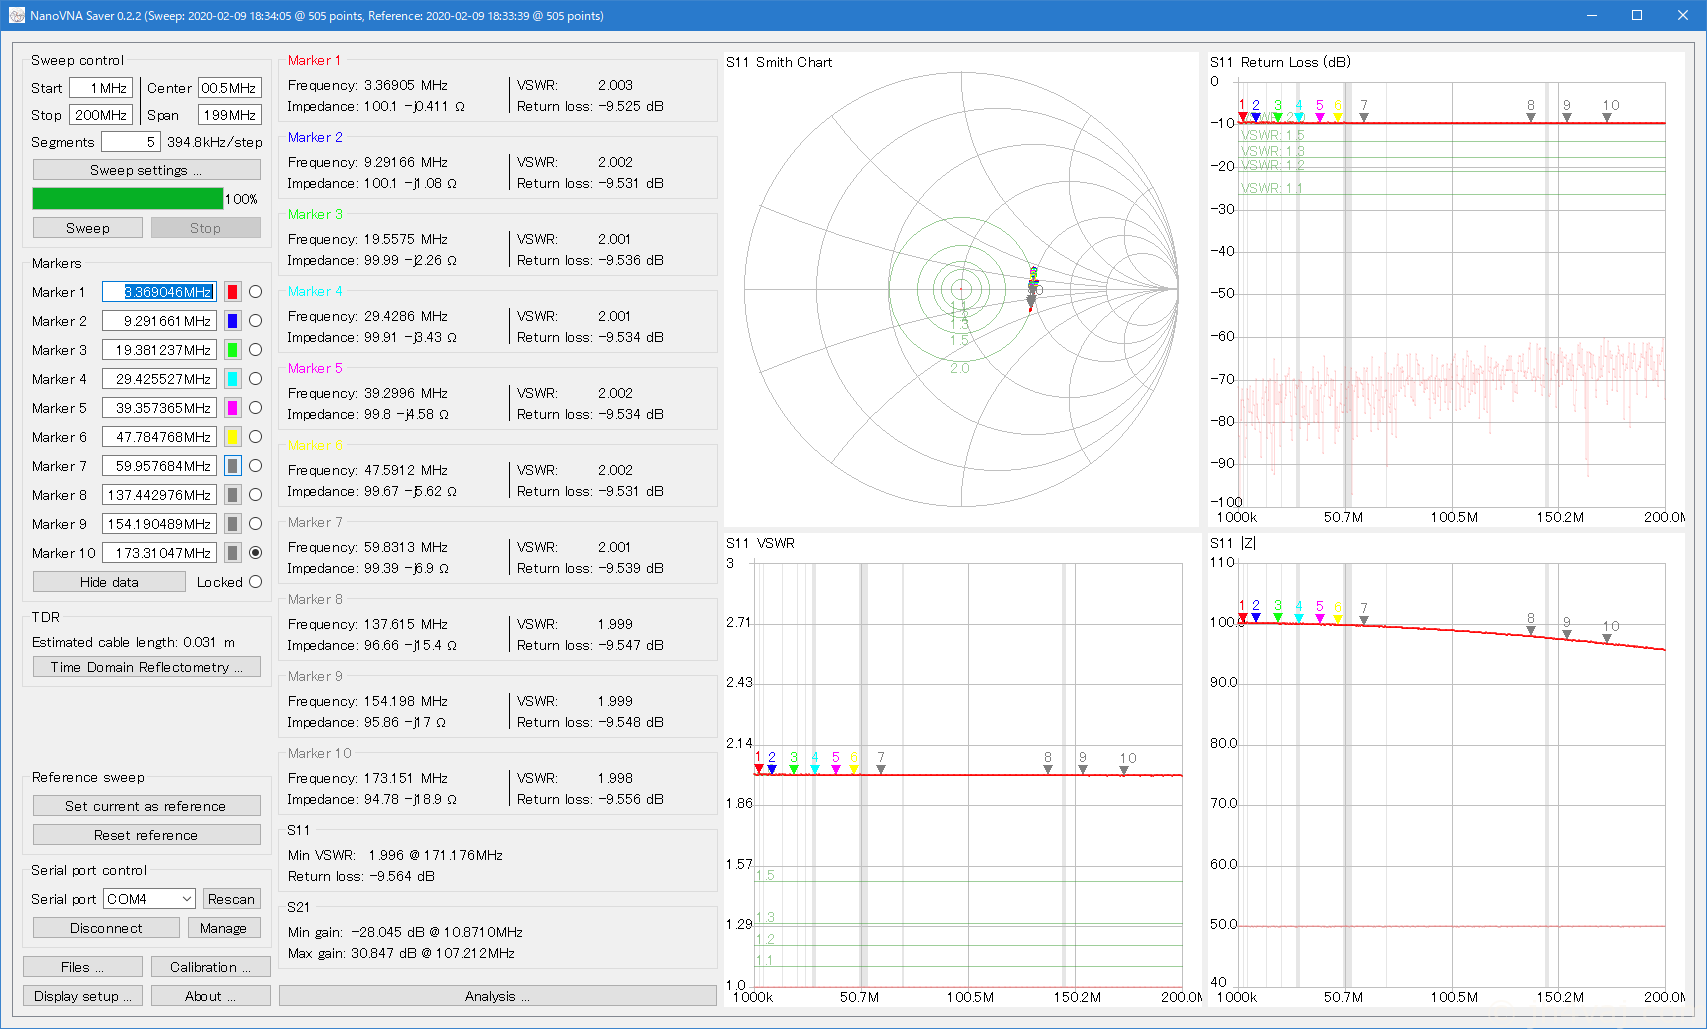
Task: Maximize the NanoVNA Saver window
Action: pyautogui.click(x=1637, y=15)
